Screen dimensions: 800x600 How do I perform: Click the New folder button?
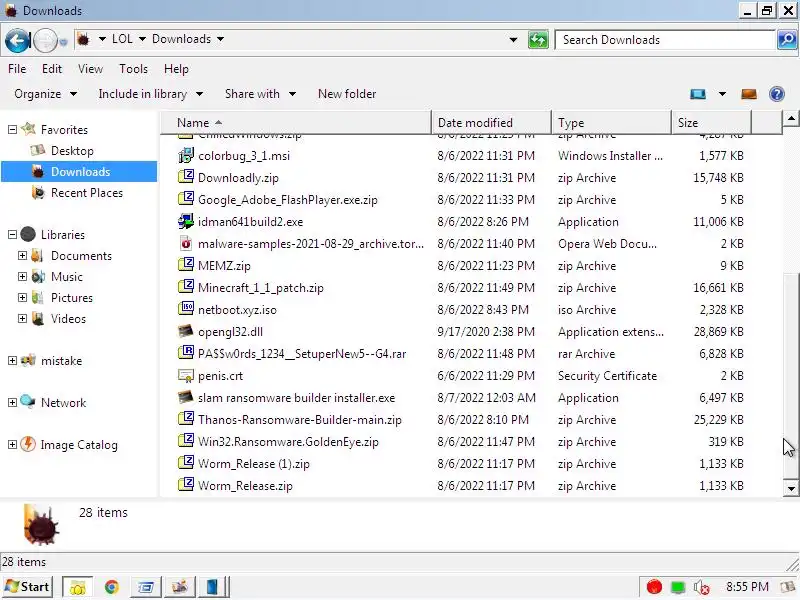[x=347, y=94]
